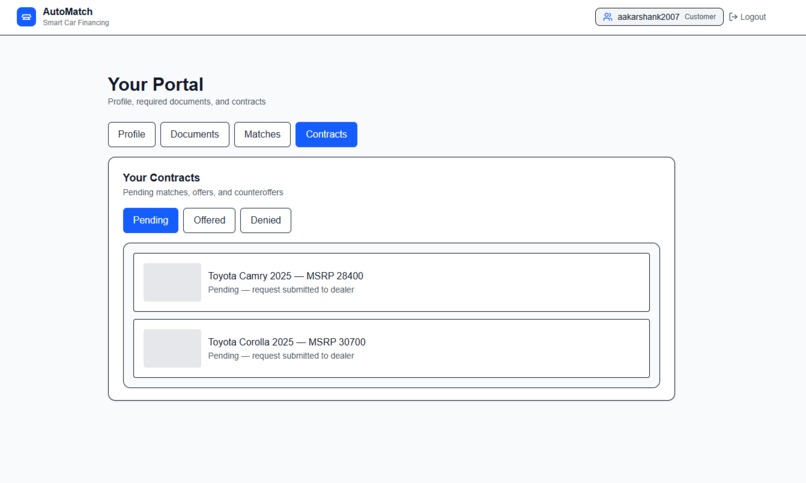806x483 pixels.
Task: Click the AutoMatch car logo icon
Action: [x=26, y=16]
